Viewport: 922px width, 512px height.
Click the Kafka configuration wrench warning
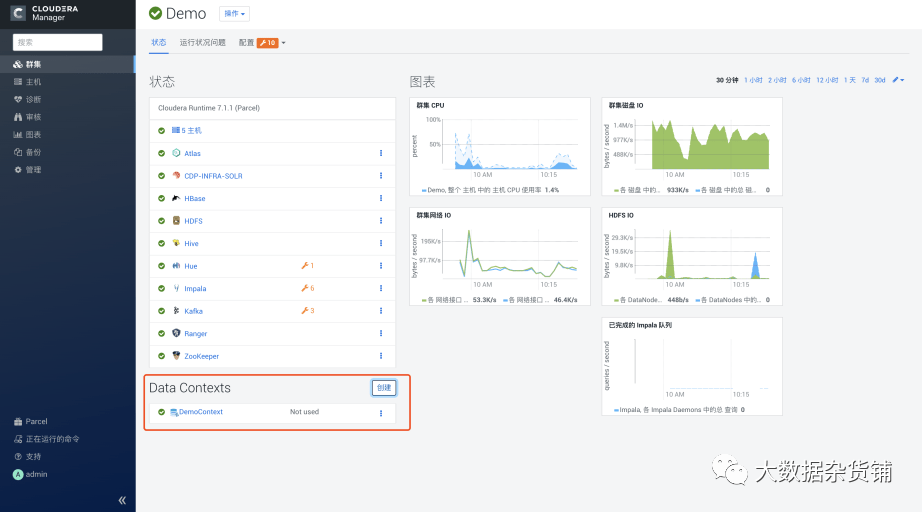tap(308, 310)
